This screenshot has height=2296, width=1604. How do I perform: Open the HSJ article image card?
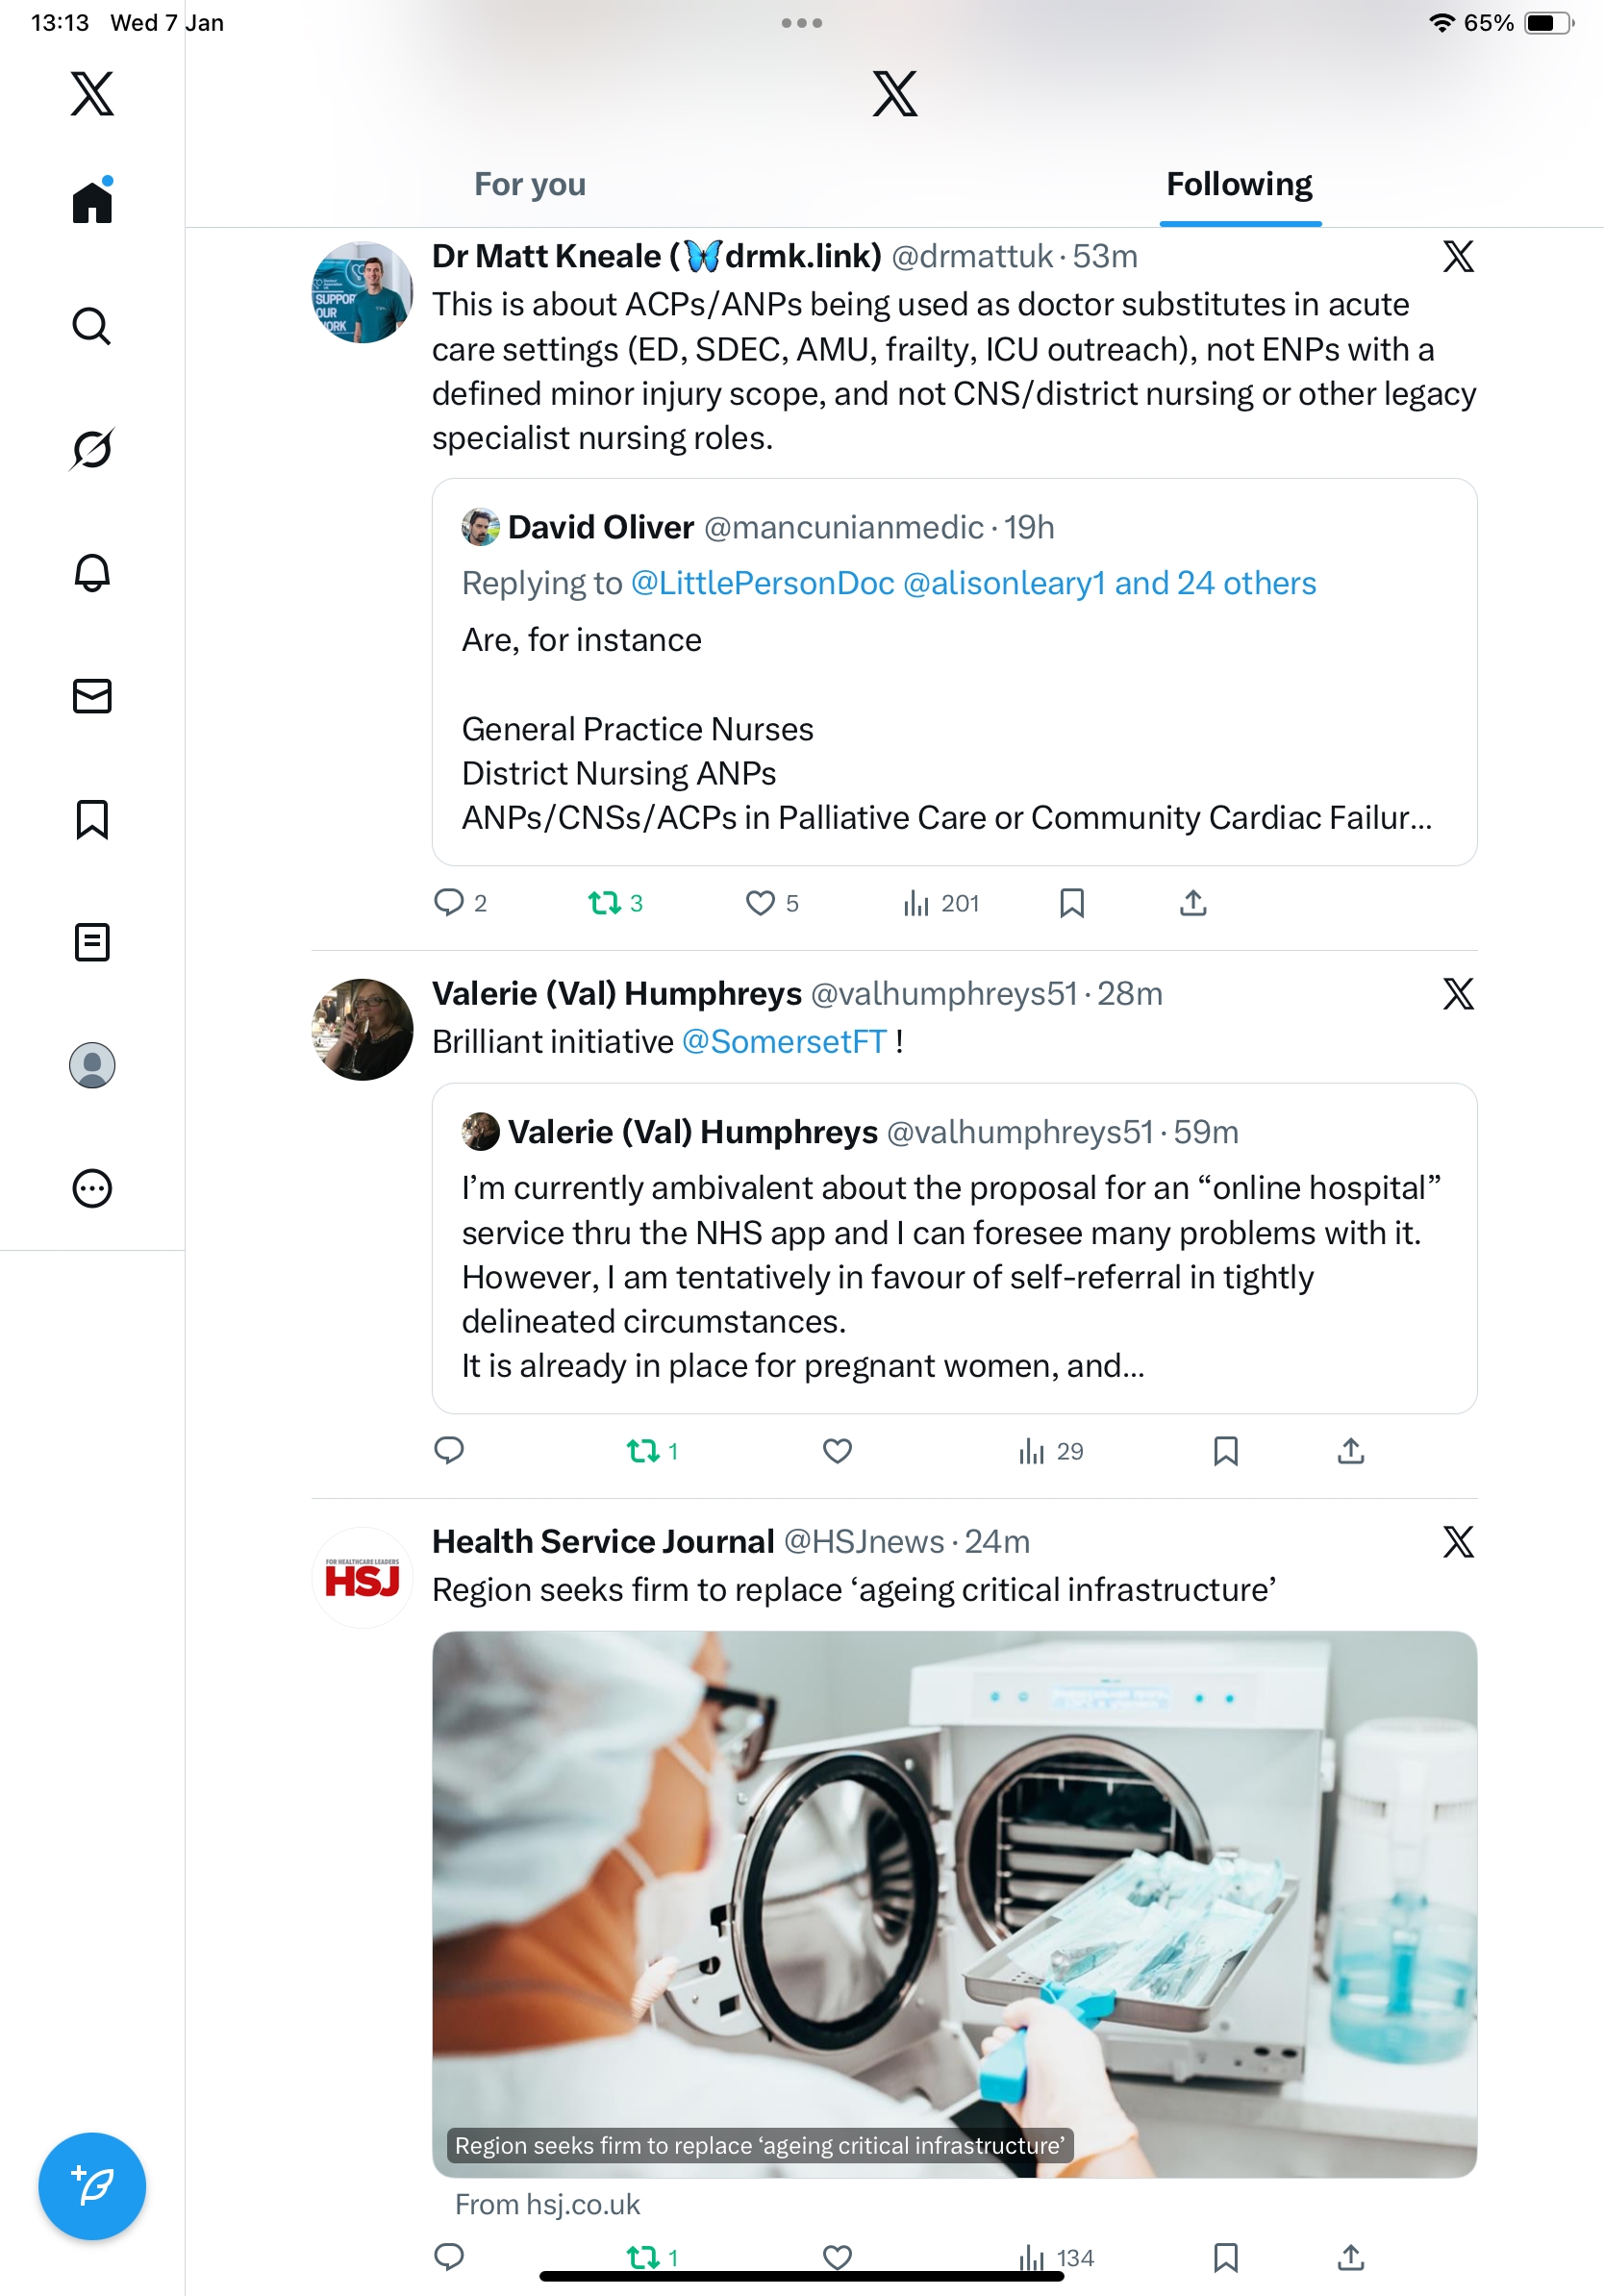954,1903
